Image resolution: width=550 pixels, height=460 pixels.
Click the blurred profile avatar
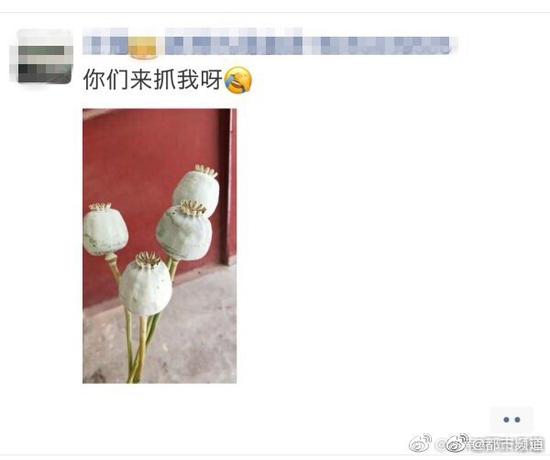(x=45, y=57)
